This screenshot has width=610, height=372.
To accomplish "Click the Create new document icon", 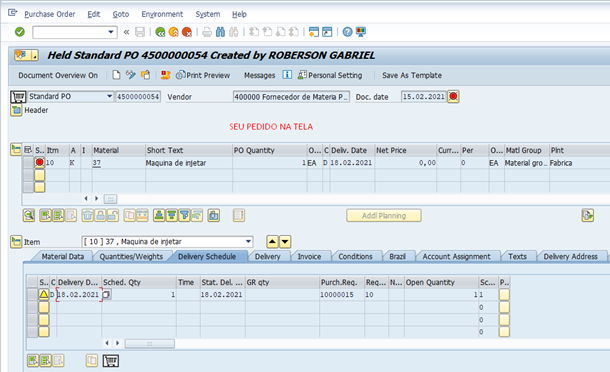I will (116, 75).
